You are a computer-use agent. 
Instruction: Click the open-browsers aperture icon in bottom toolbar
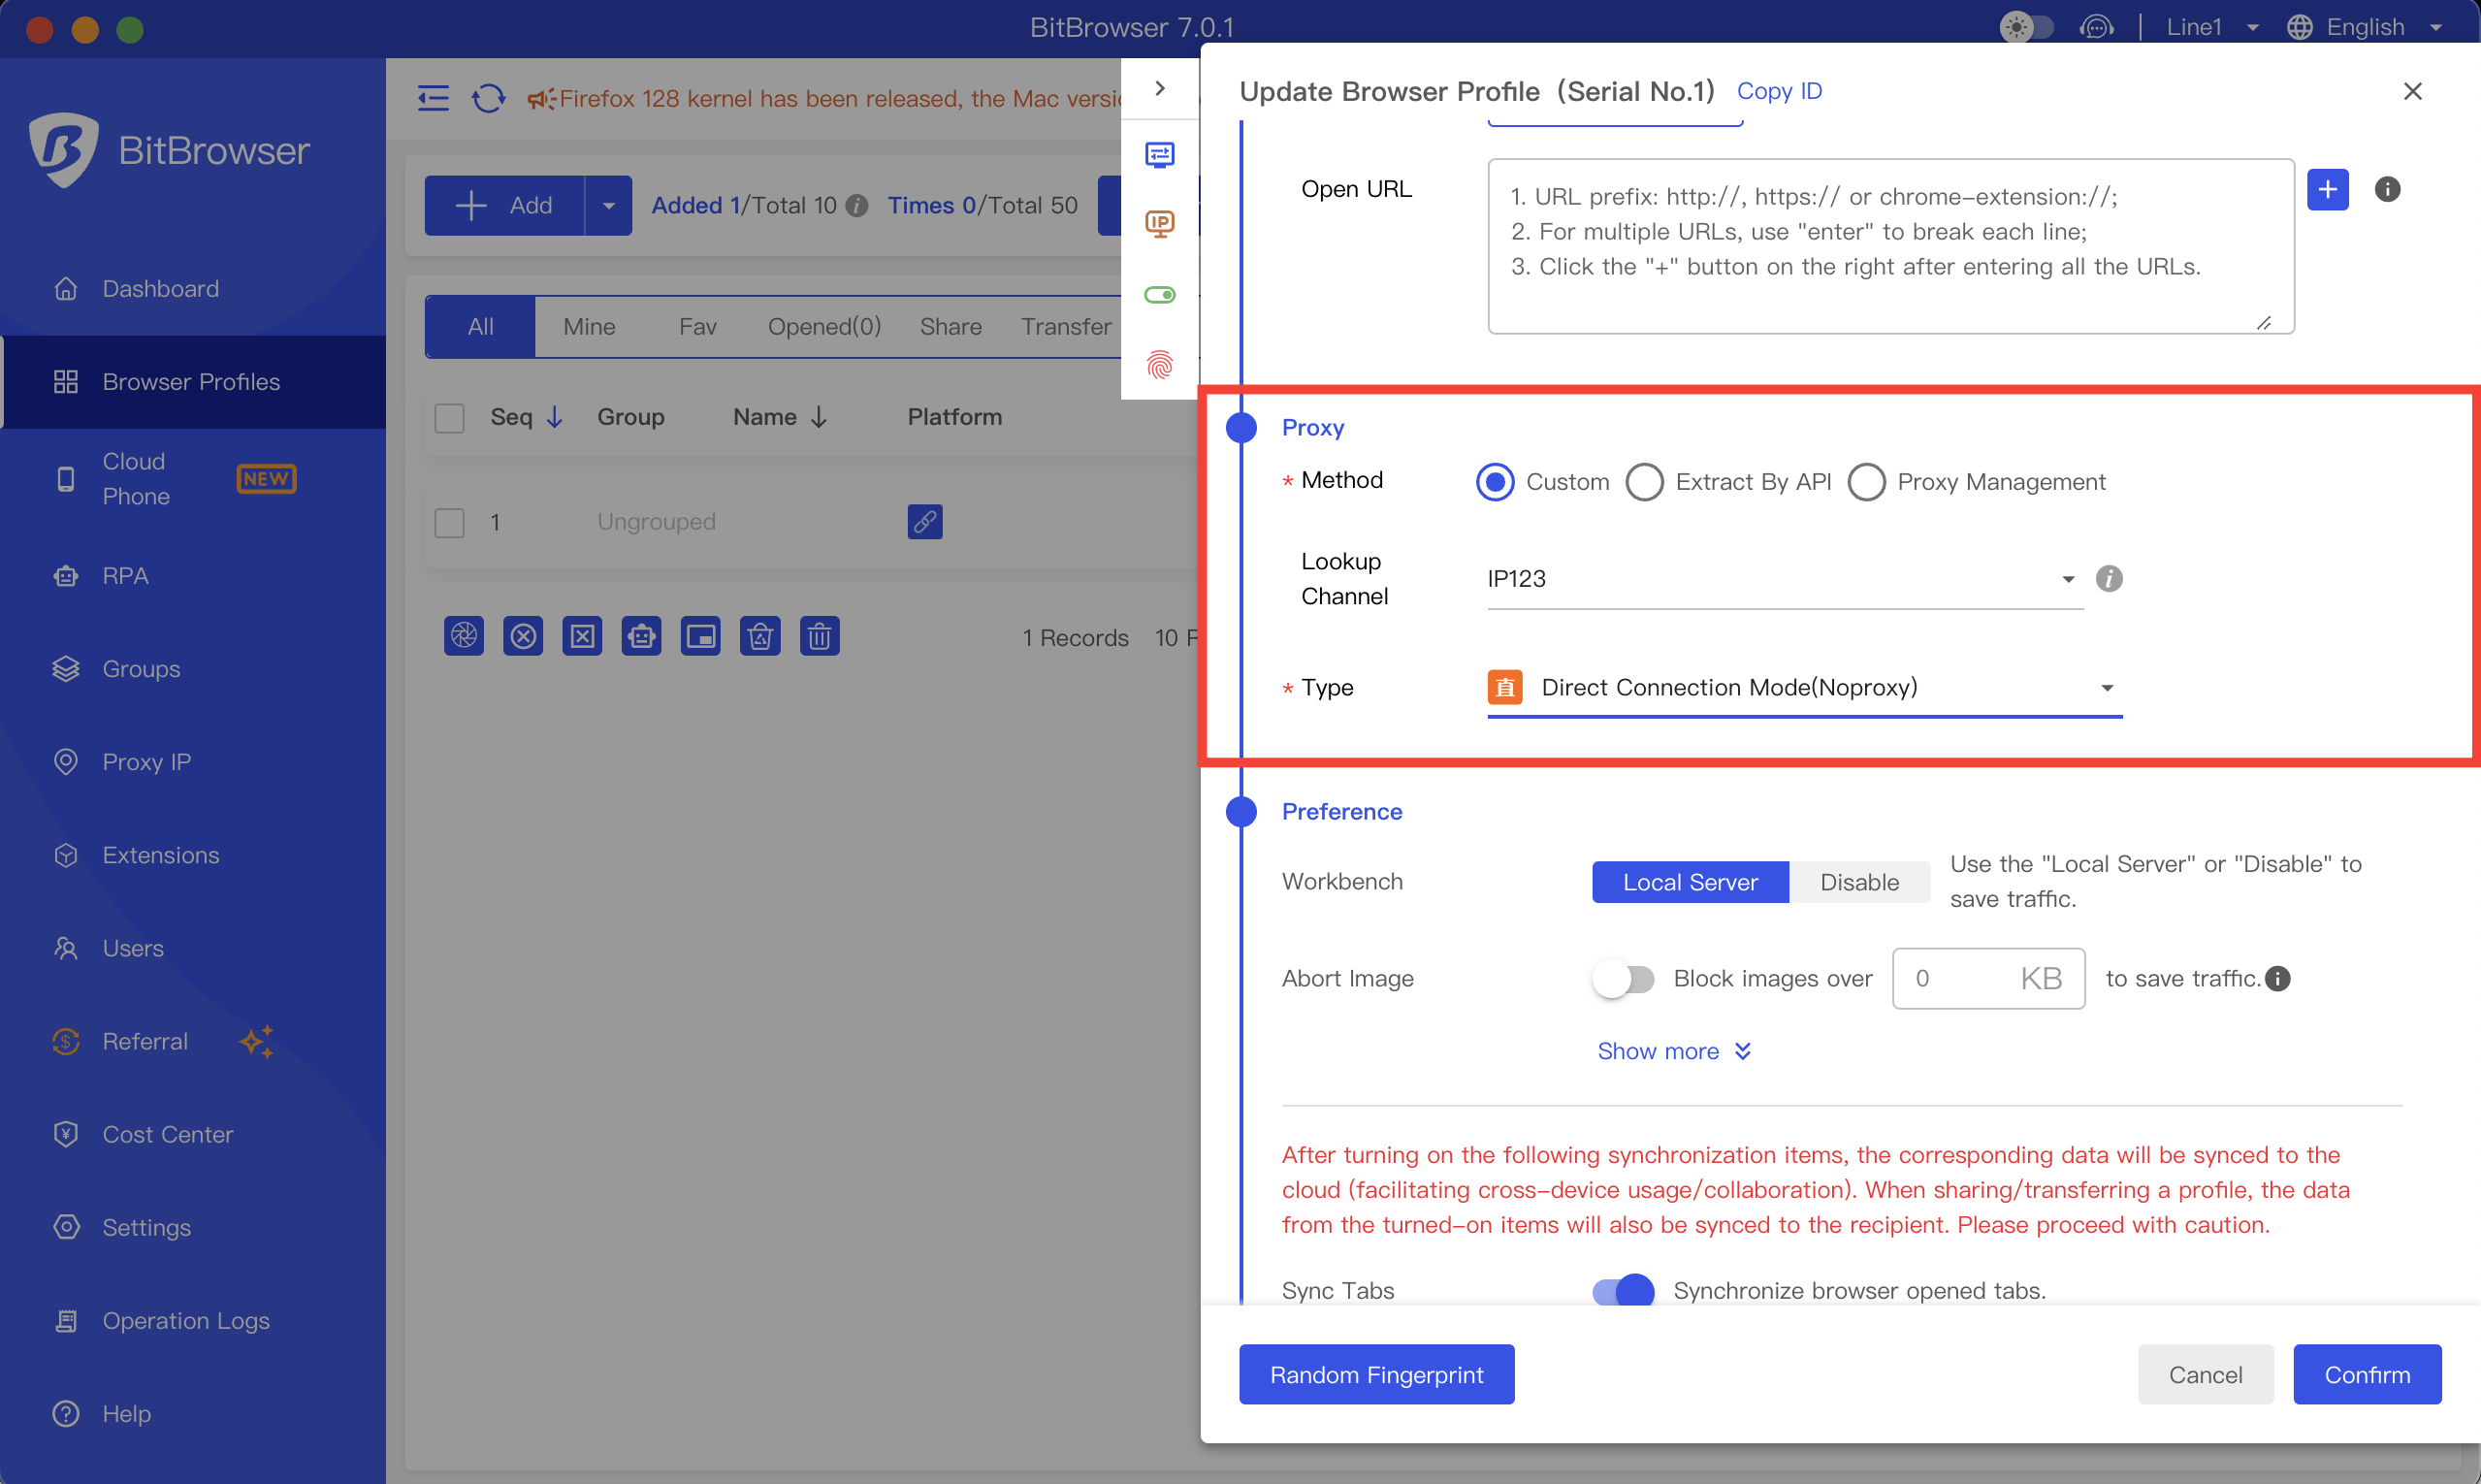click(464, 636)
